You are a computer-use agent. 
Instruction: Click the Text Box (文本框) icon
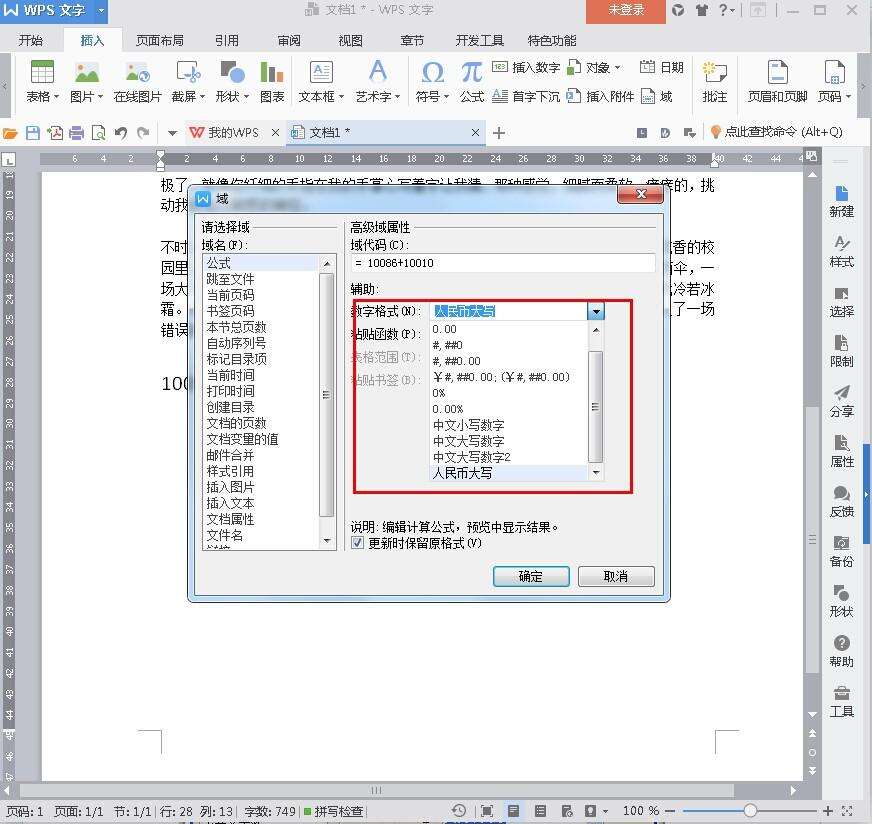click(x=321, y=73)
